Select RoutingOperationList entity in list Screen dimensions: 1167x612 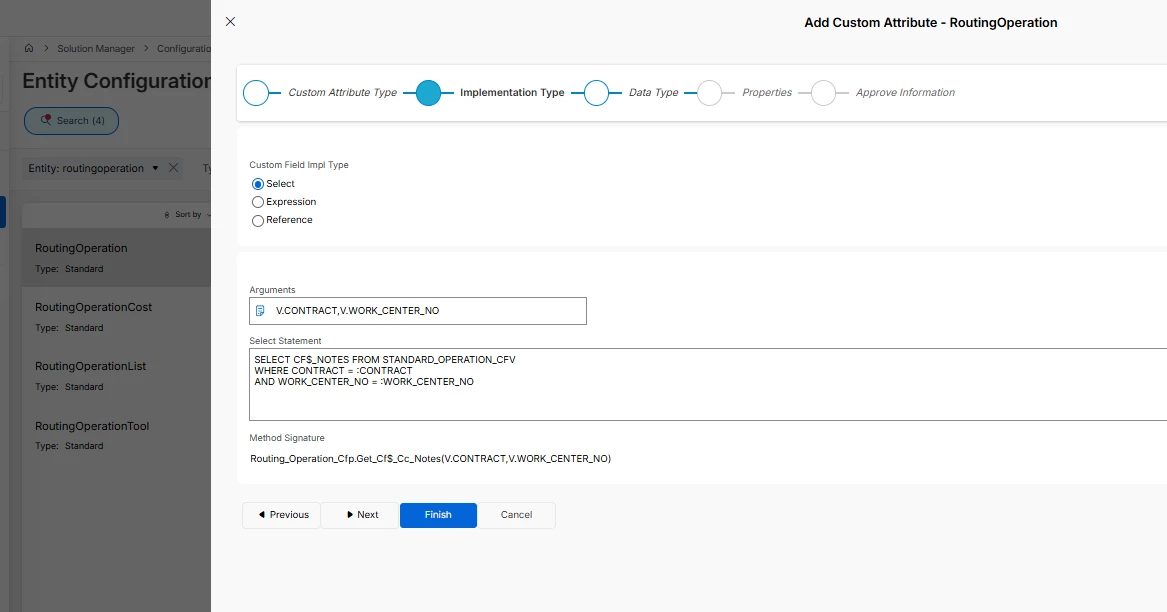(117, 376)
